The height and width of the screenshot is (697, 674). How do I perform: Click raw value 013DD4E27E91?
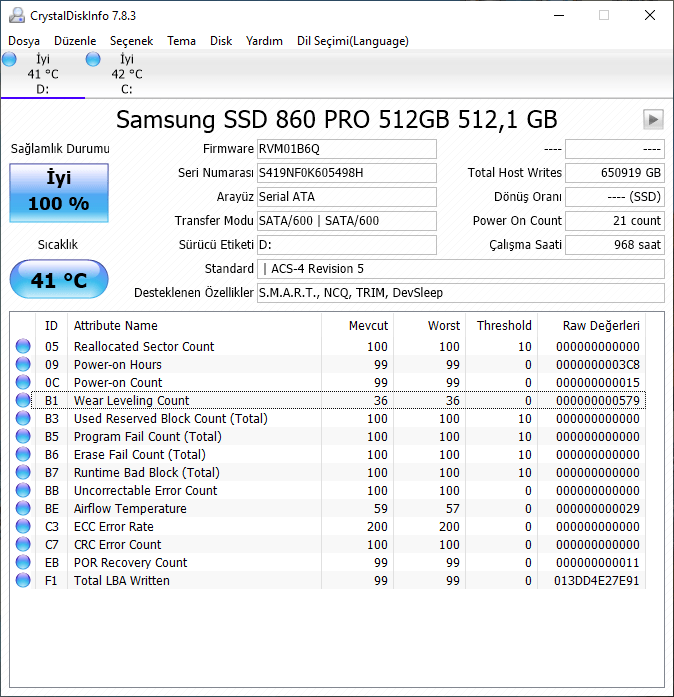tap(597, 581)
